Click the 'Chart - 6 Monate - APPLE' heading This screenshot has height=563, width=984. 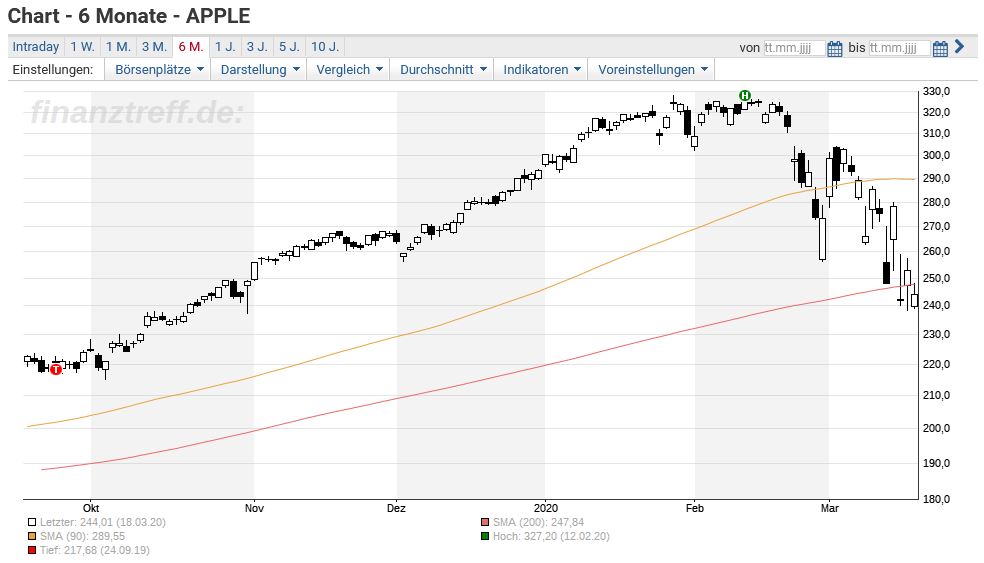coord(129,16)
